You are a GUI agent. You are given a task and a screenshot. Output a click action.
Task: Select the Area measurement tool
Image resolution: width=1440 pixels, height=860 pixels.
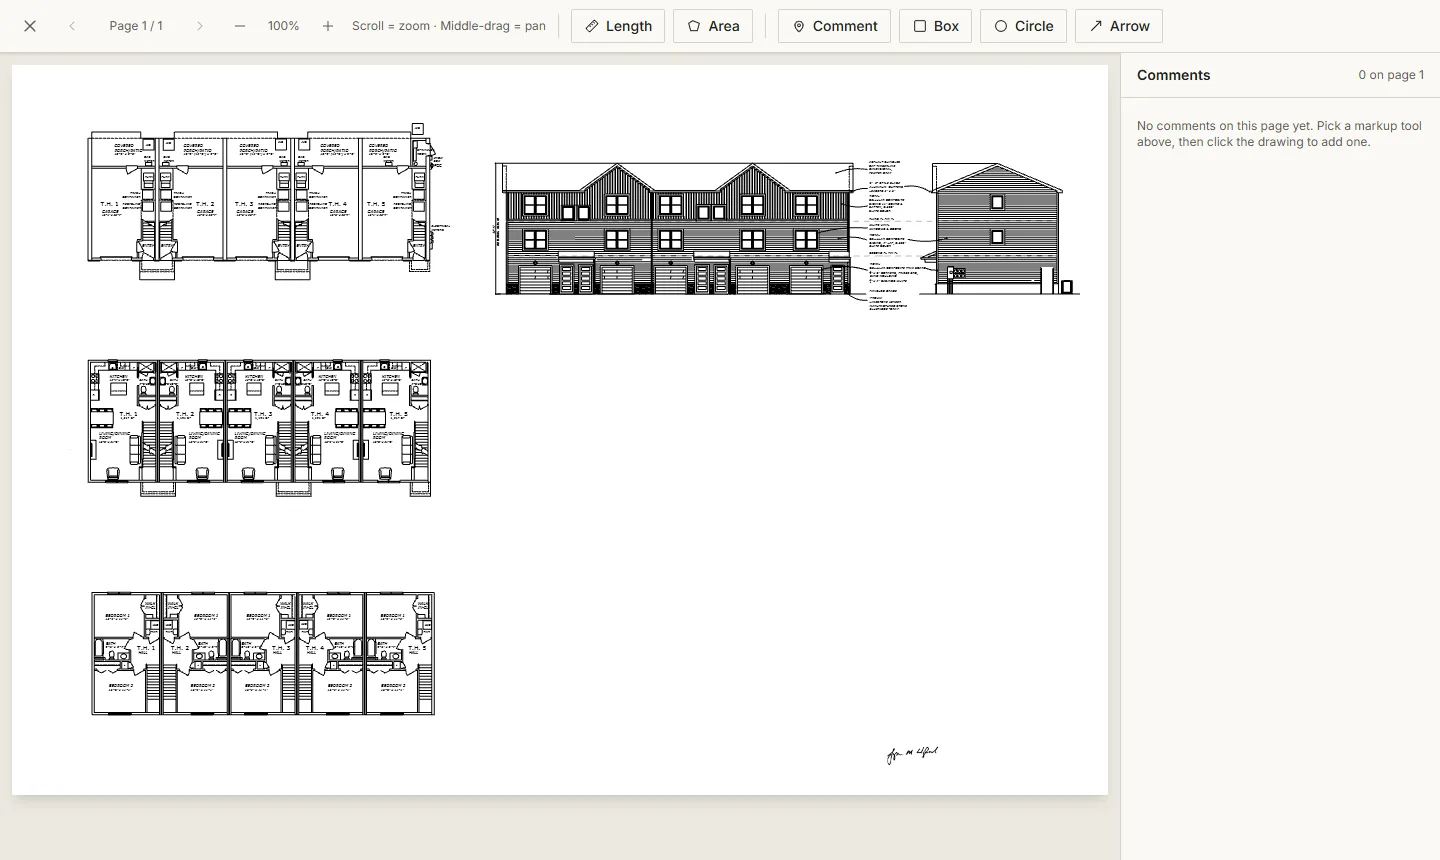pyautogui.click(x=713, y=26)
